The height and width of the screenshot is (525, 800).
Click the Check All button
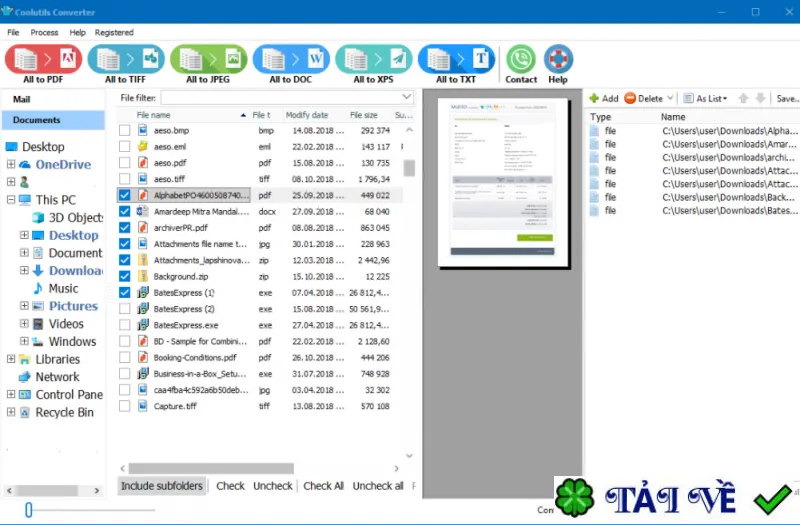click(323, 486)
